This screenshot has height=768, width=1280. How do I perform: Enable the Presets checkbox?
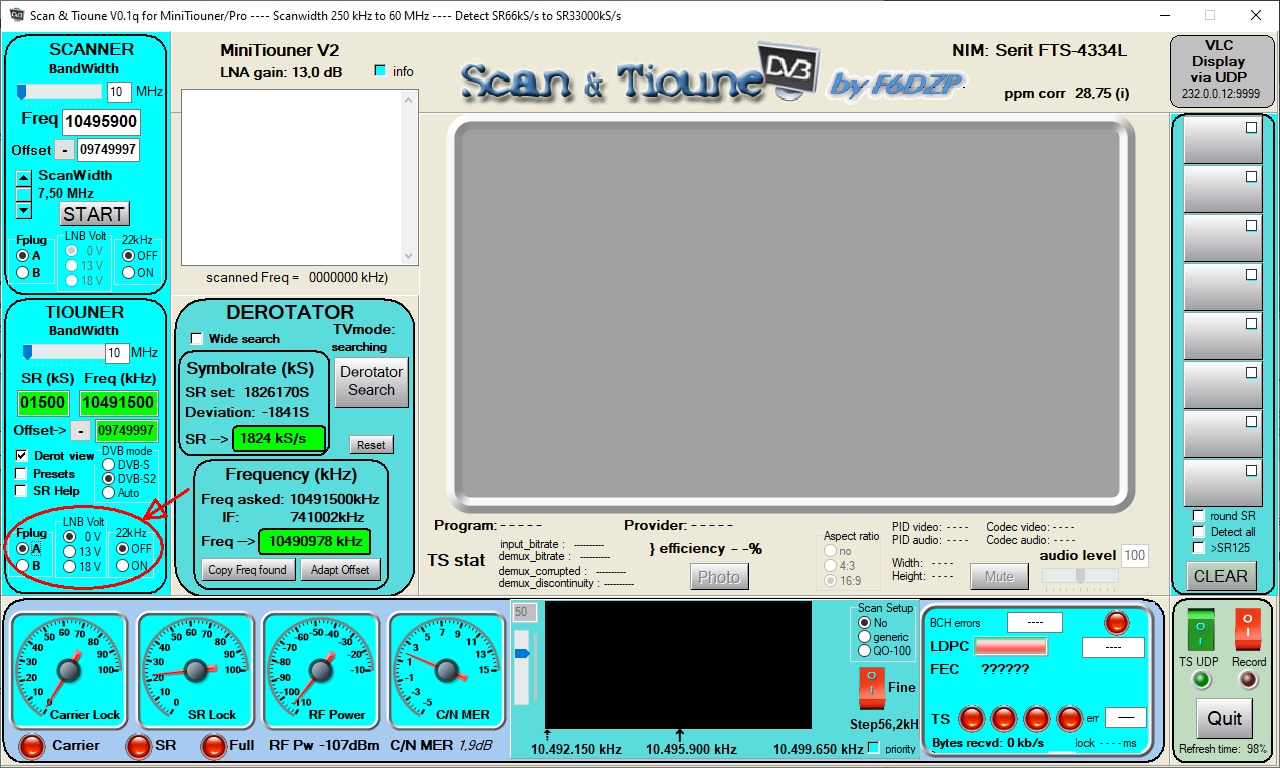pos(21,473)
